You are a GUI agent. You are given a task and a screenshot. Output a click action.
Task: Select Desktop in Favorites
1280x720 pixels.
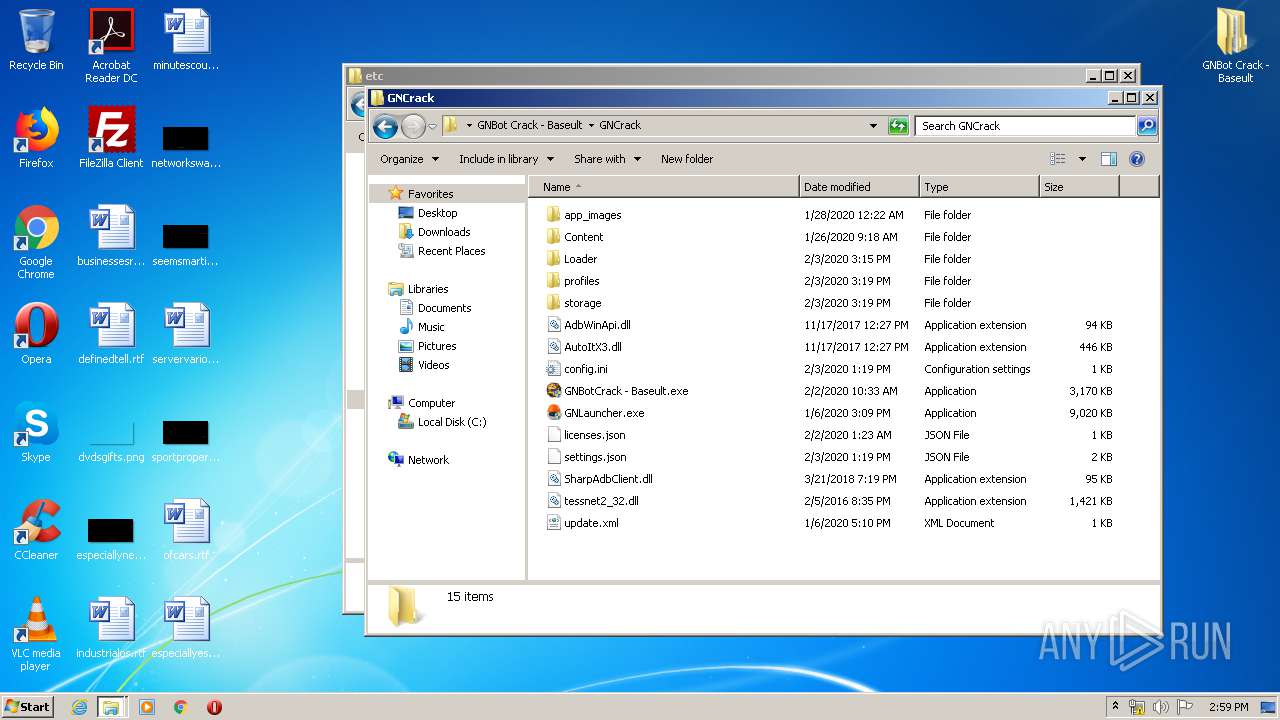428,213
